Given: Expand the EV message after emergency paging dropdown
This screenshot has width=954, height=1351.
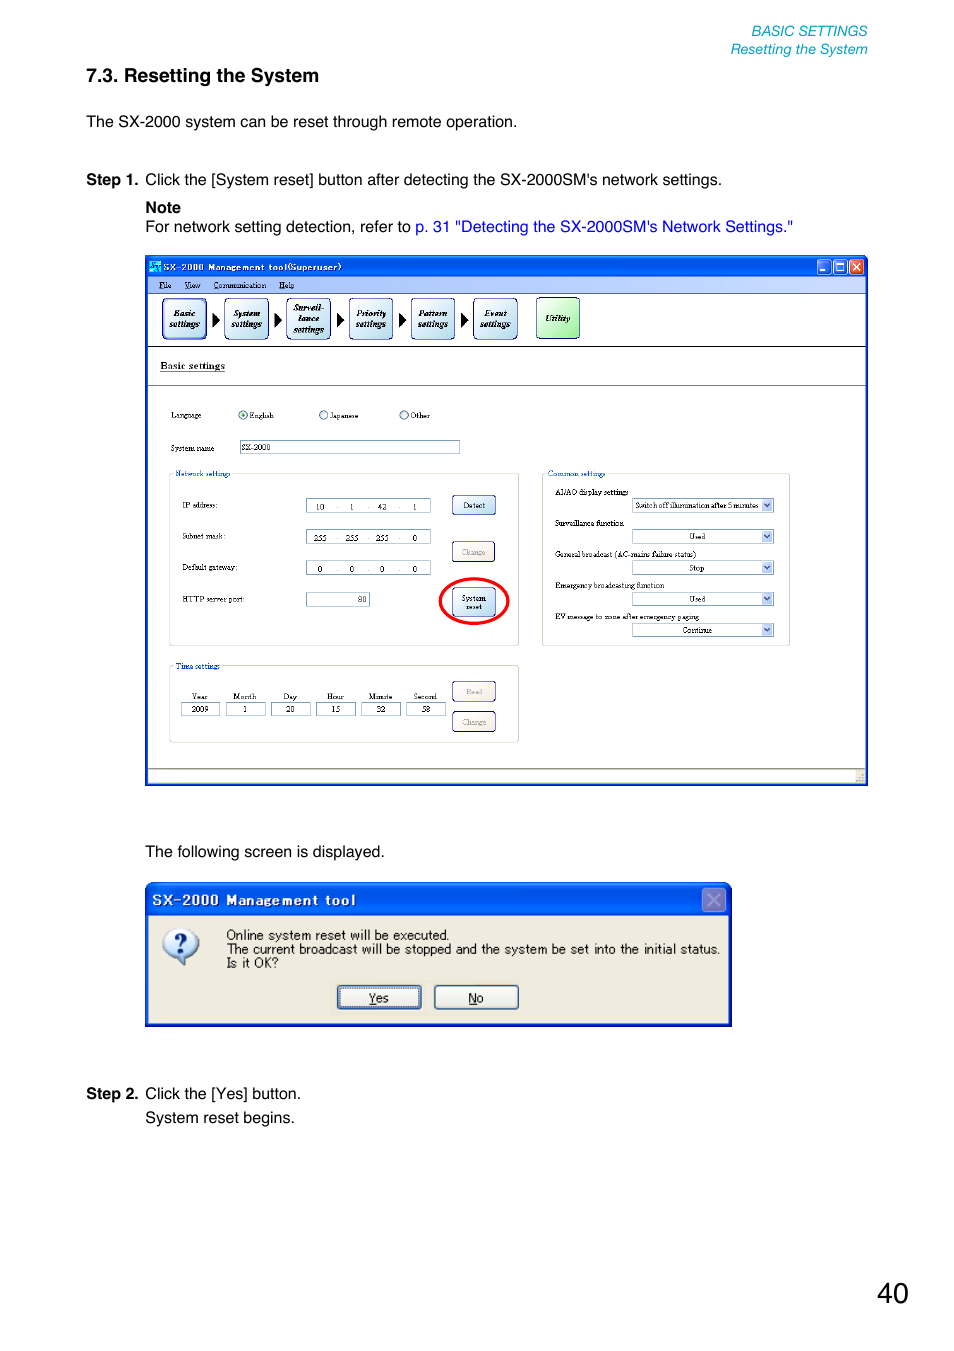Looking at the screenshot, I should (x=767, y=630).
